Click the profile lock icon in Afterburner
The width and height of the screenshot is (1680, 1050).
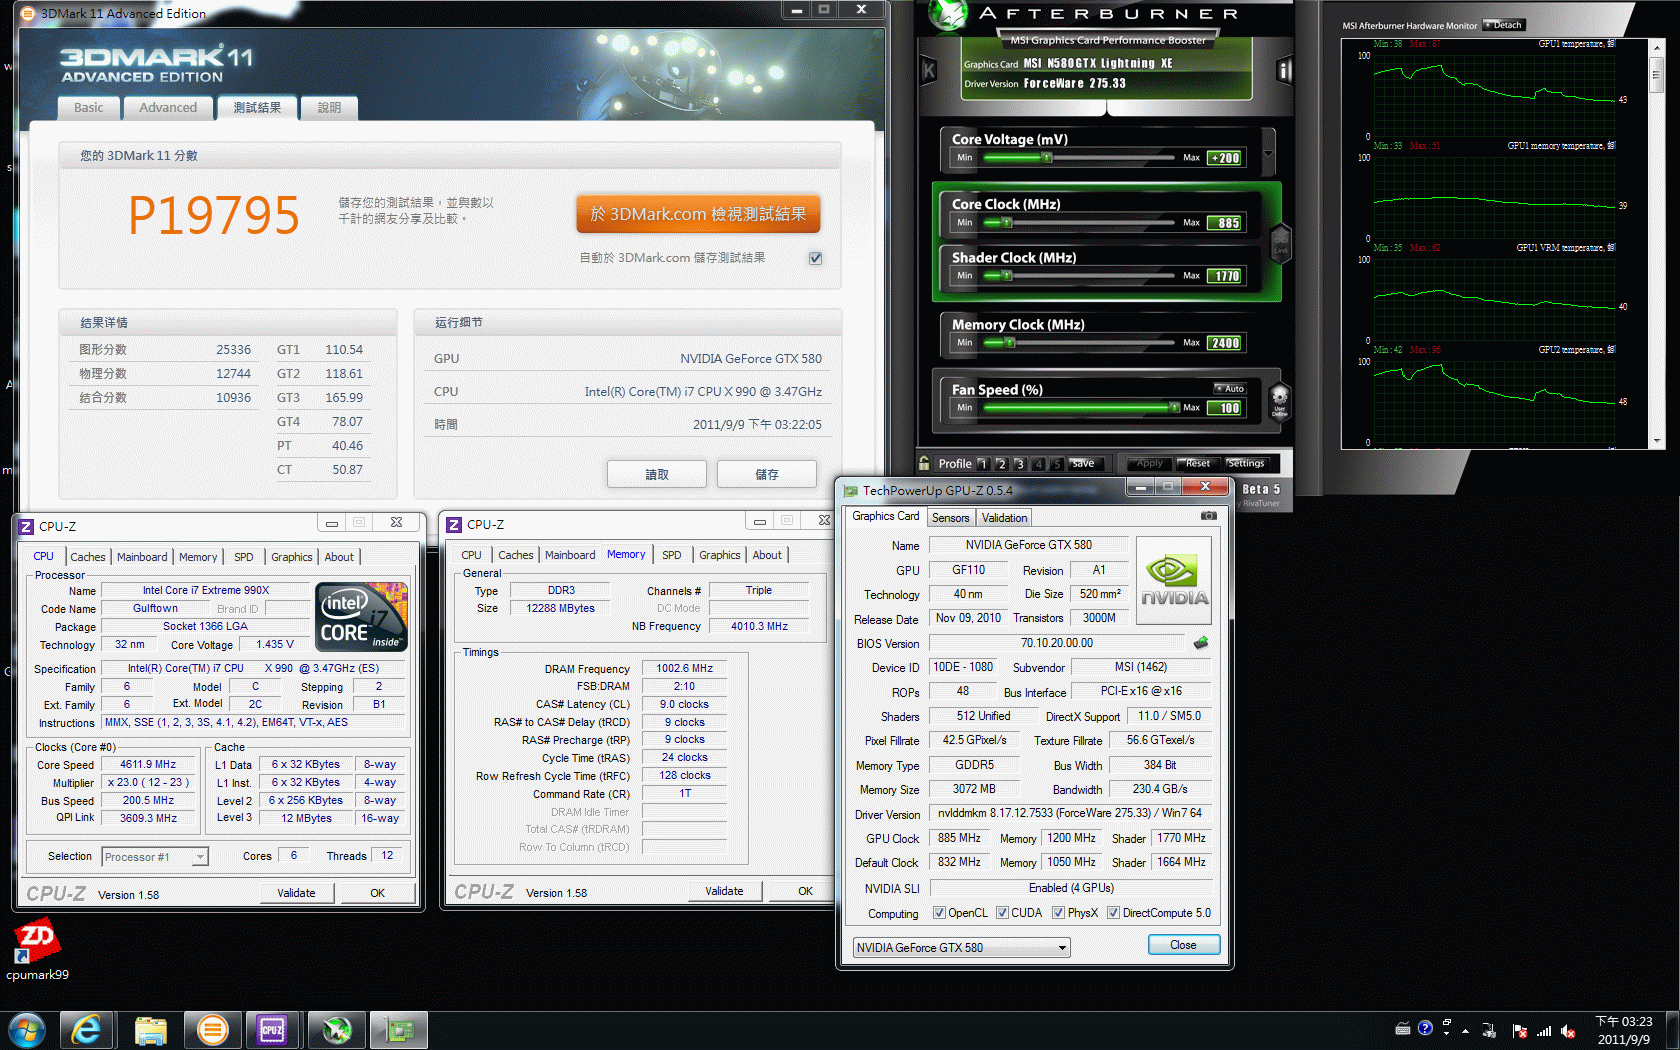(x=924, y=463)
